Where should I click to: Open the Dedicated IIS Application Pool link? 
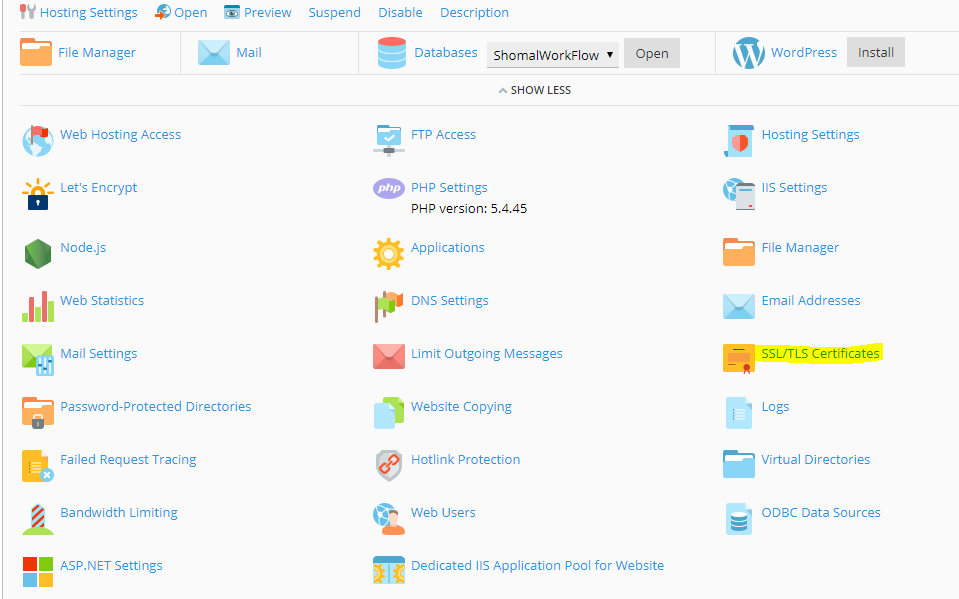click(x=537, y=565)
